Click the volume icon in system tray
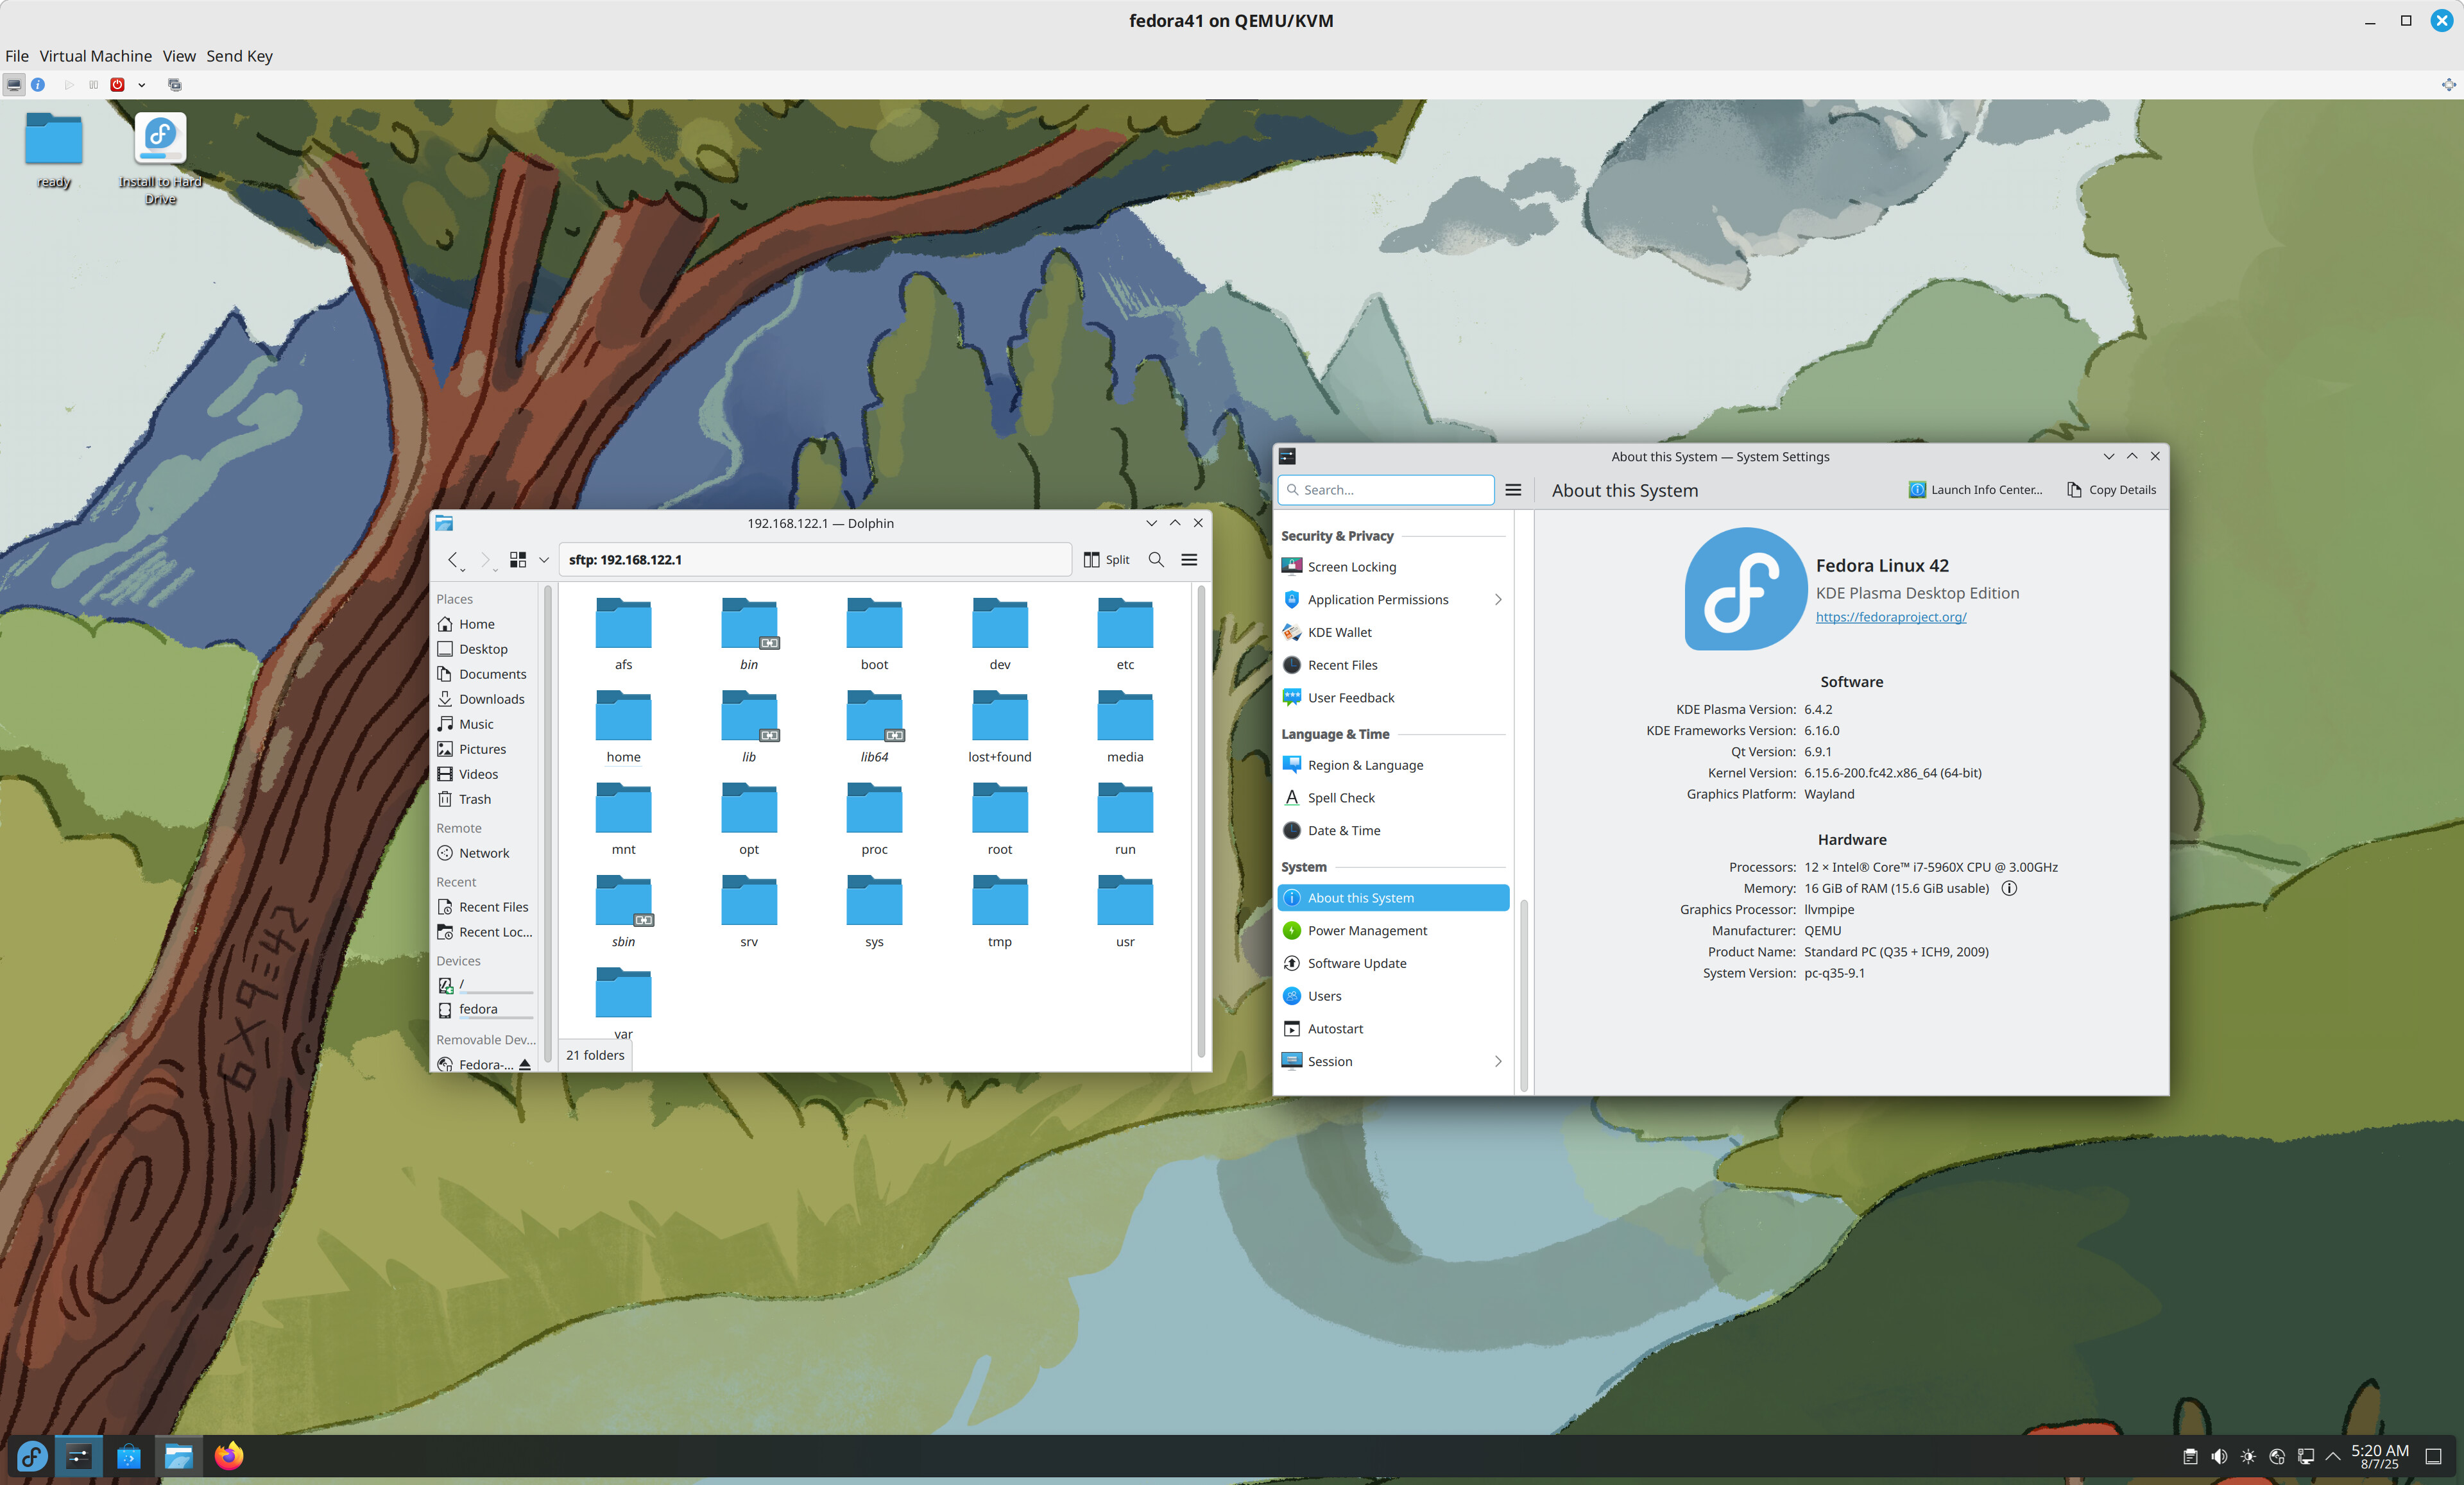The image size is (2464, 1485). (2219, 1456)
